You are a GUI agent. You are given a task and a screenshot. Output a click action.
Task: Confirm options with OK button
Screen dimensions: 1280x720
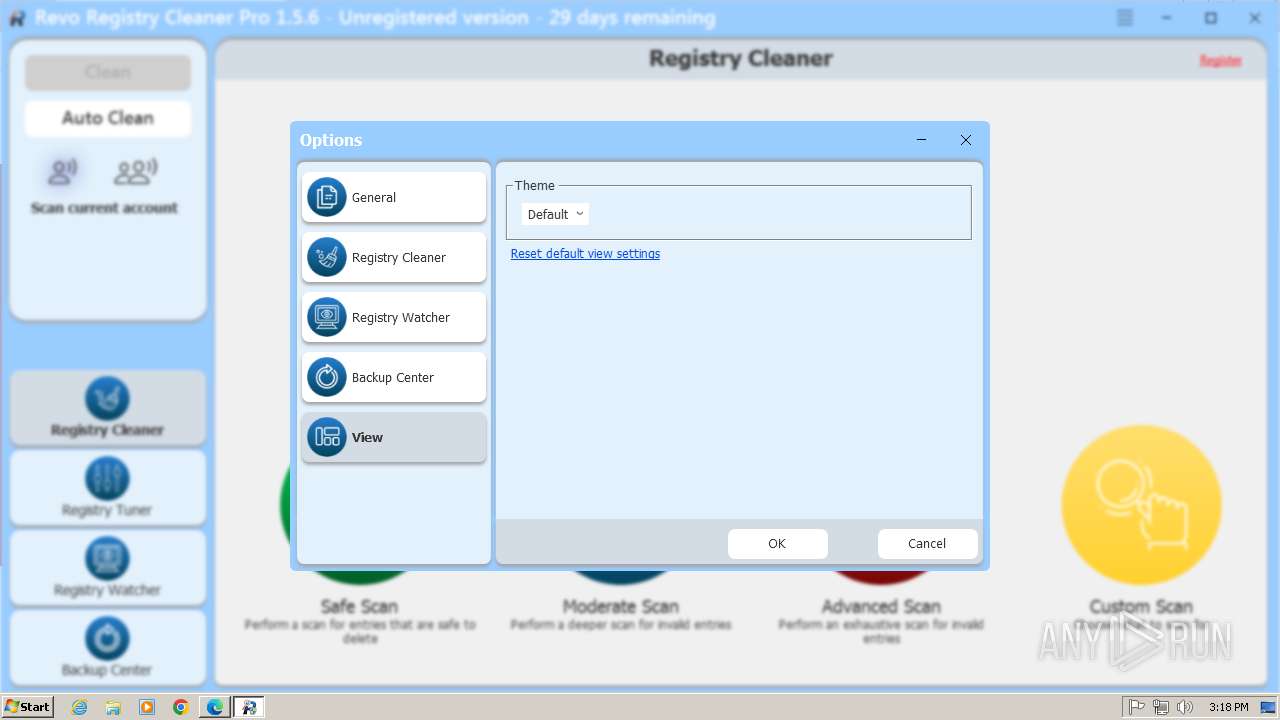(x=777, y=544)
